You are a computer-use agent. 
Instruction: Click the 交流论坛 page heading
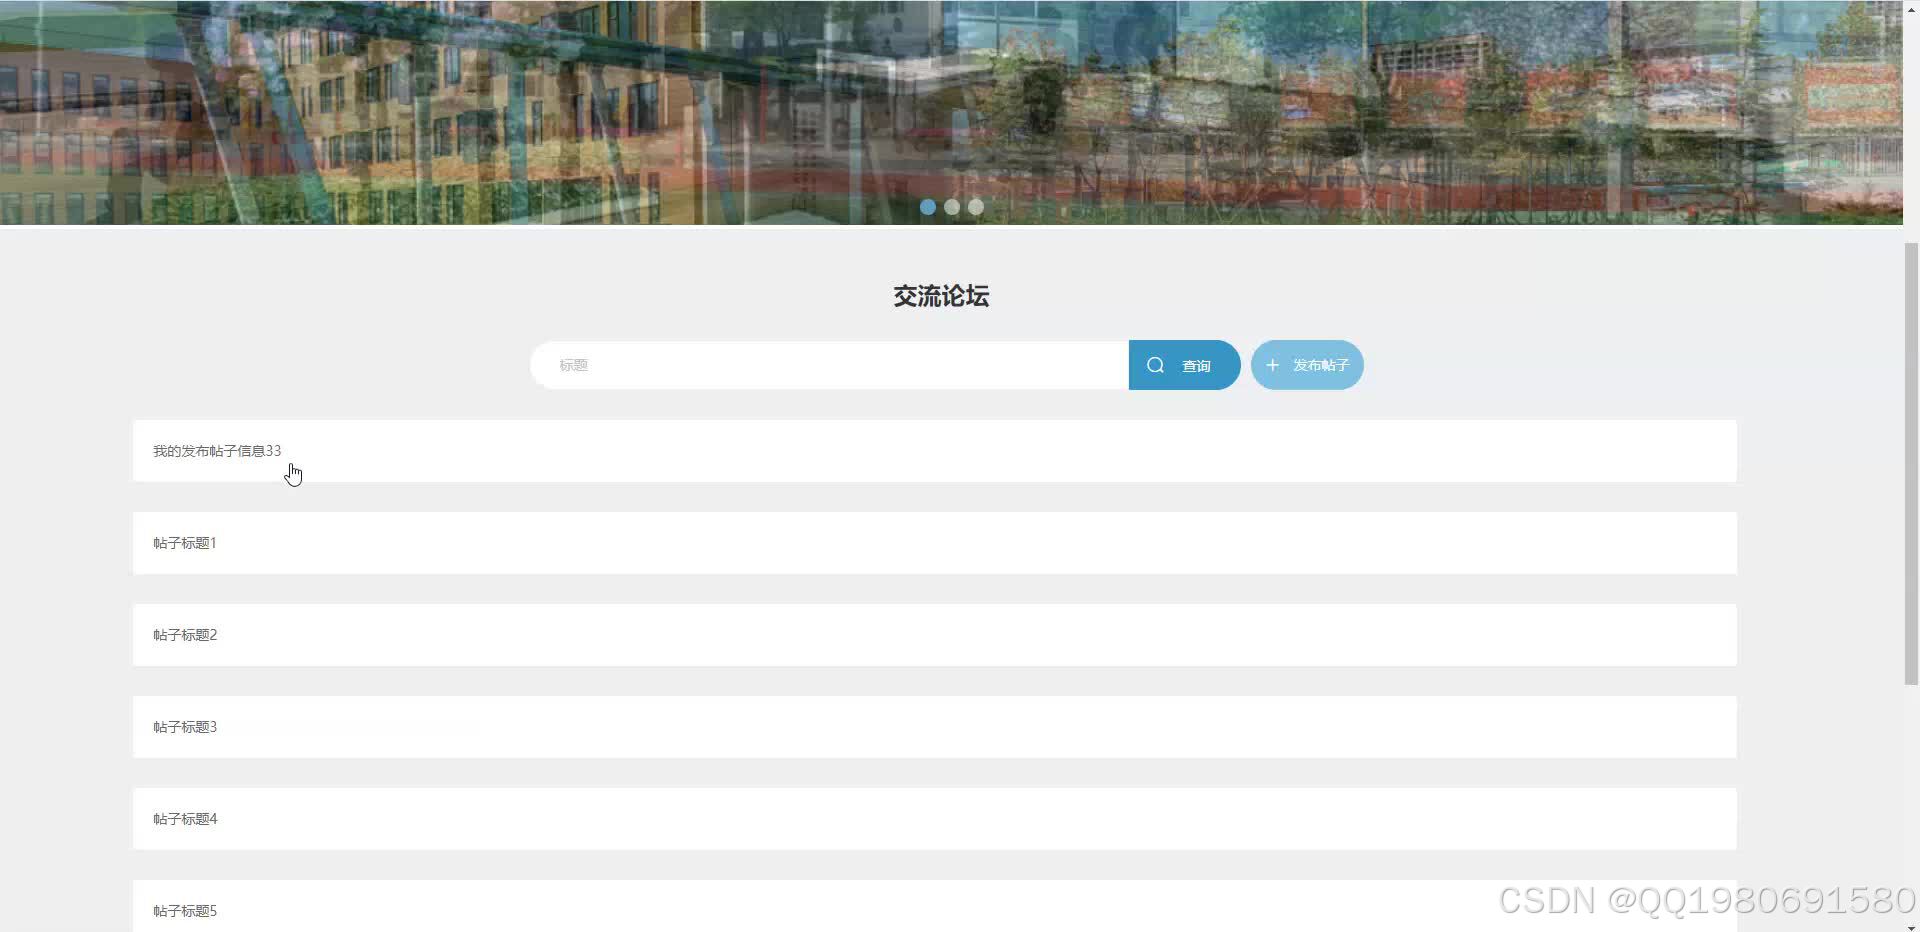(x=939, y=295)
